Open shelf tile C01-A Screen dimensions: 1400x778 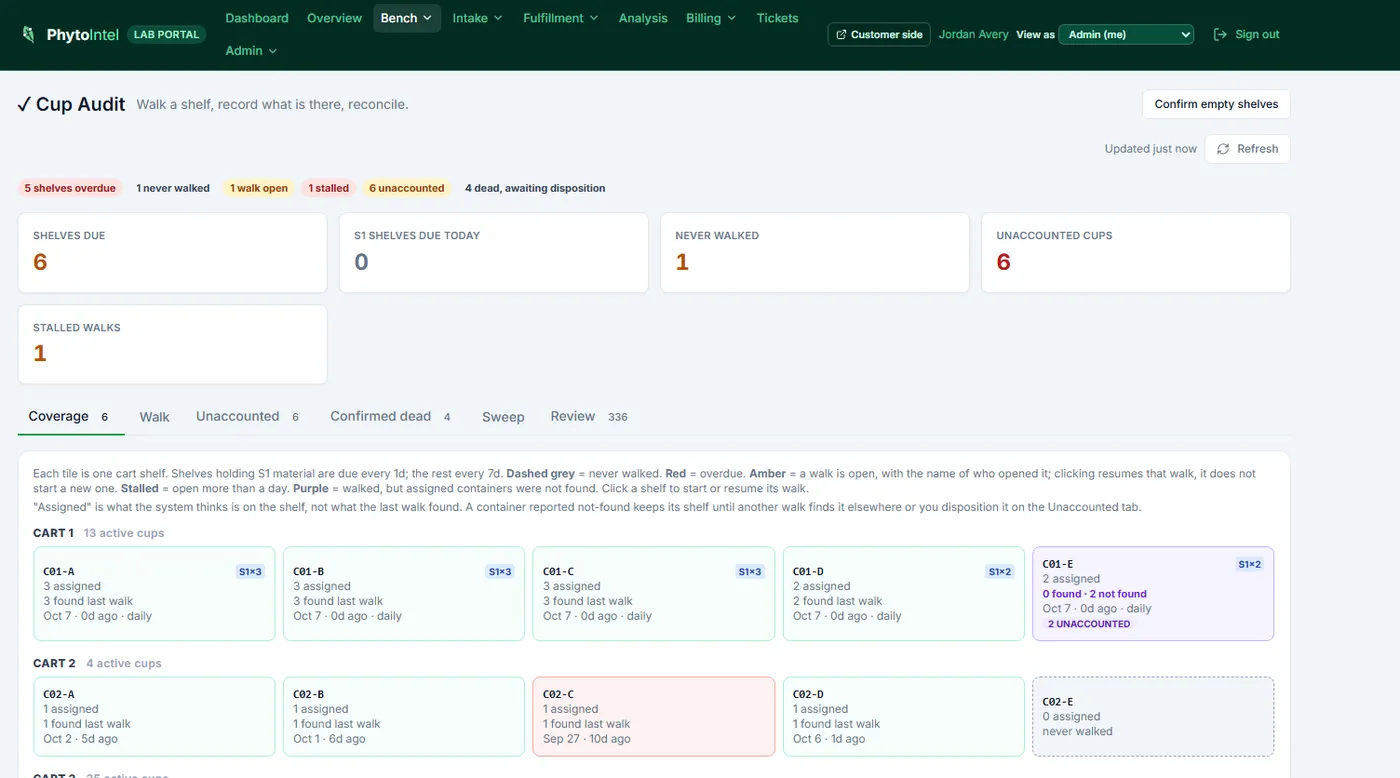pos(154,594)
